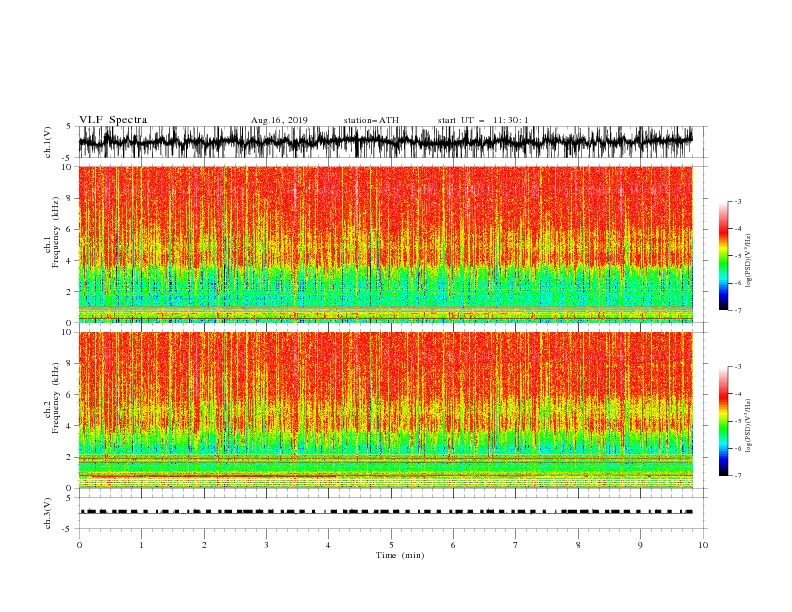Viewport: 792px width, 612px height.
Task: Click the time axis tick label '4'
Action: [x=328, y=545]
